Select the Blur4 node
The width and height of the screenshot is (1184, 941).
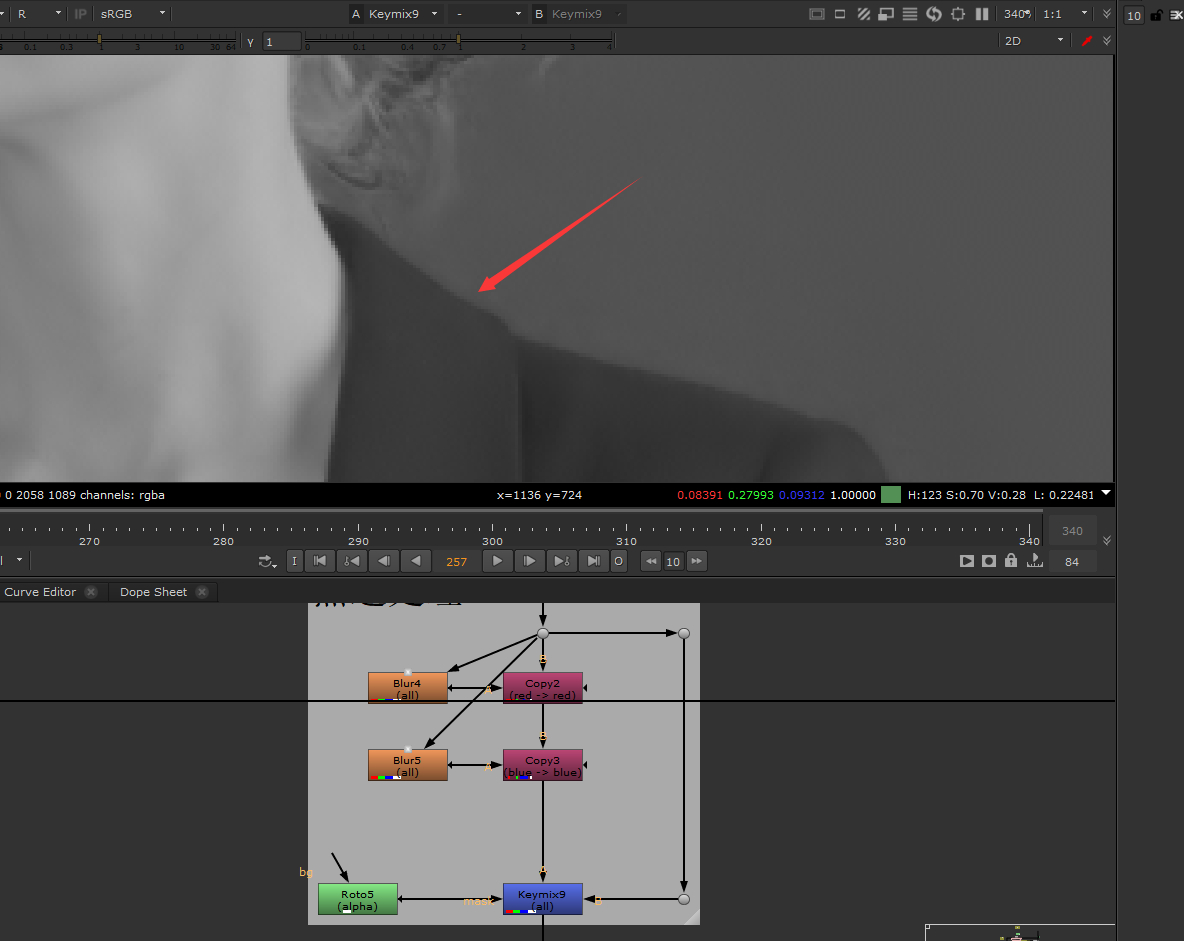coord(408,688)
